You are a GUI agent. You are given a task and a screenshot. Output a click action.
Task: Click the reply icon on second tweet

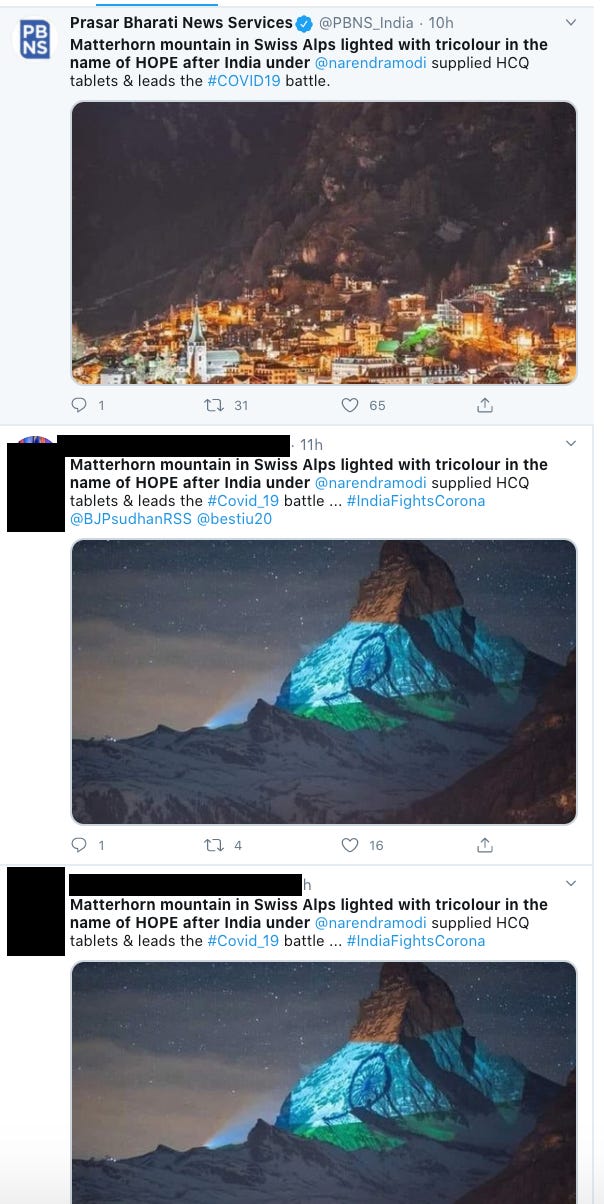pyautogui.click(x=80, y=845)
